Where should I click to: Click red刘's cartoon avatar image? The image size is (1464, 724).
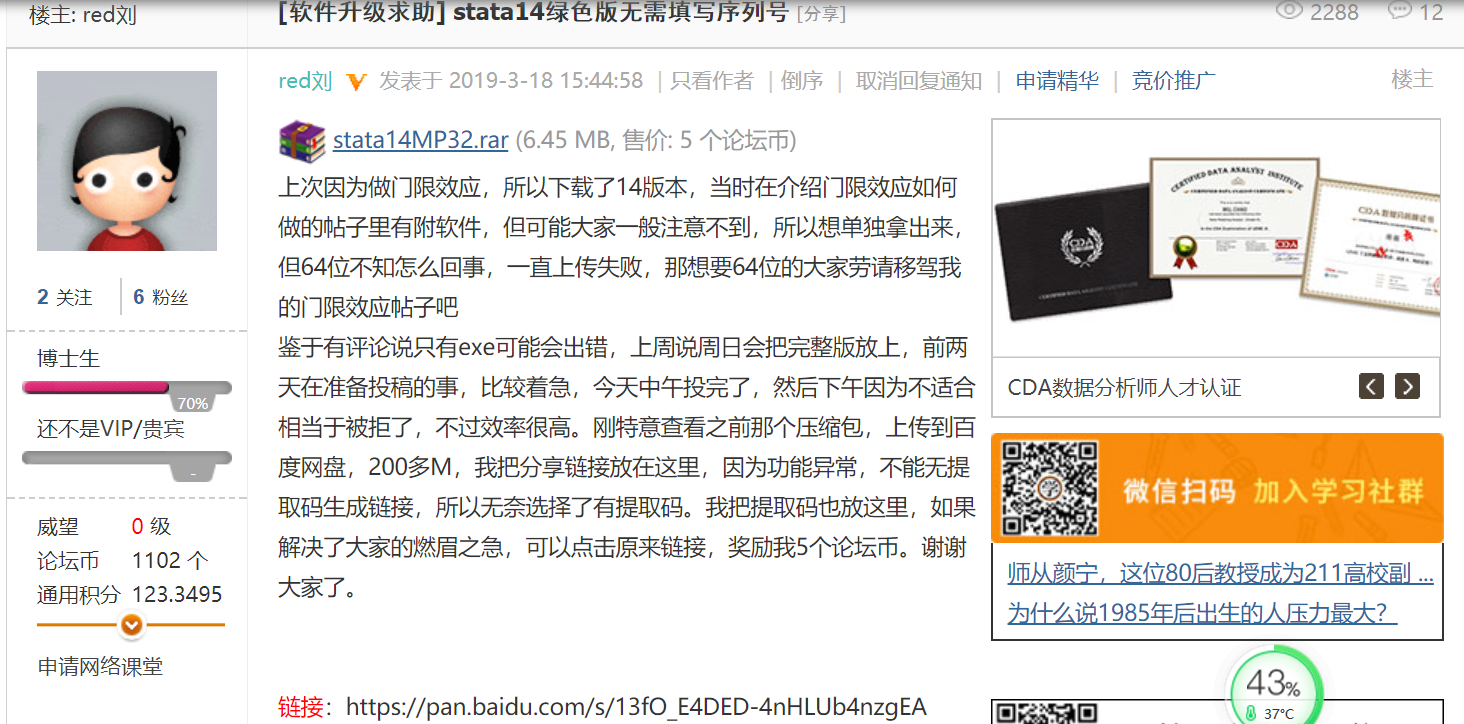point(127,161)
